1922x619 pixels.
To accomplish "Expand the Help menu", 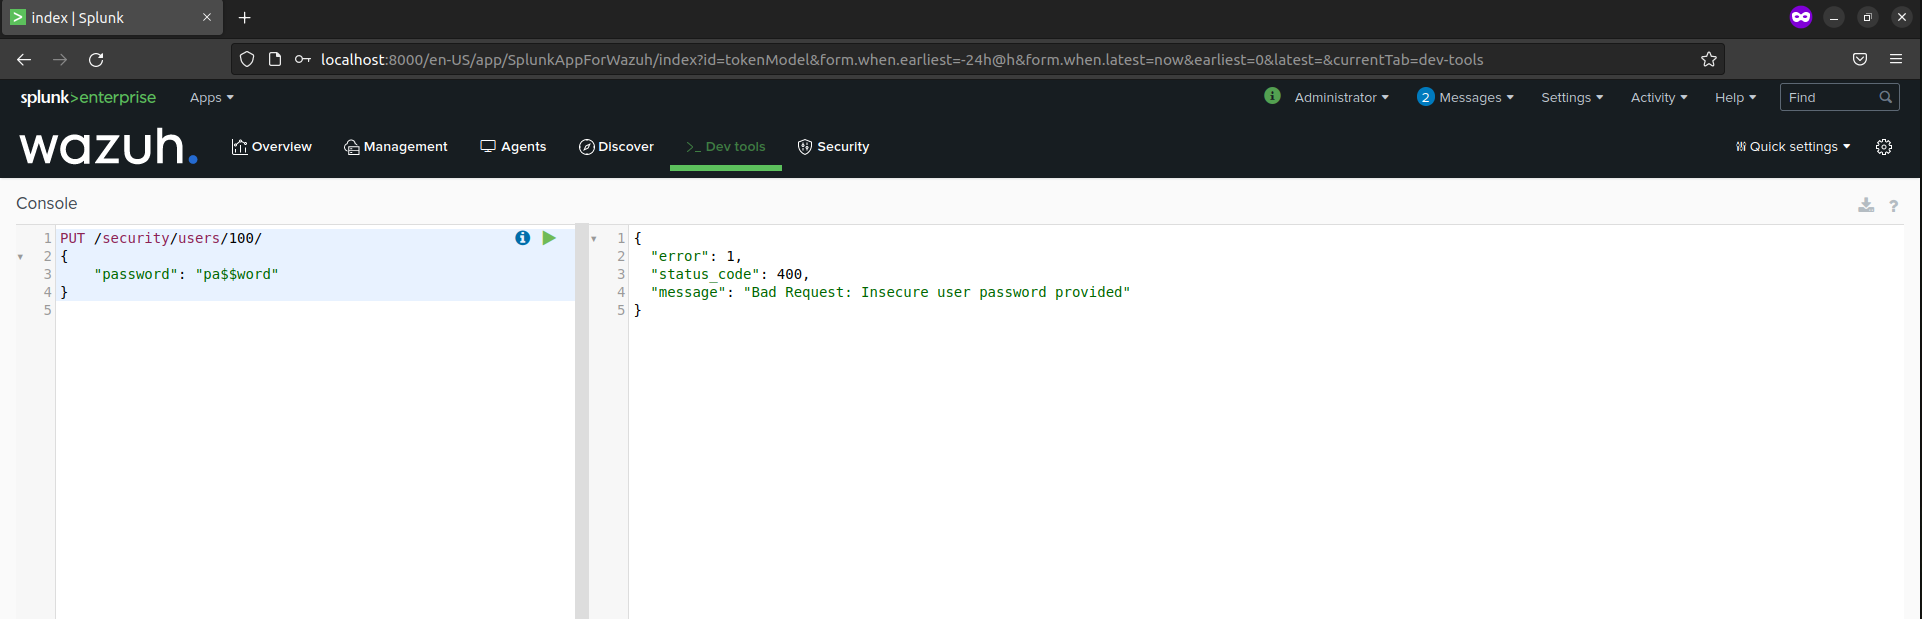I will point(1735,98).
